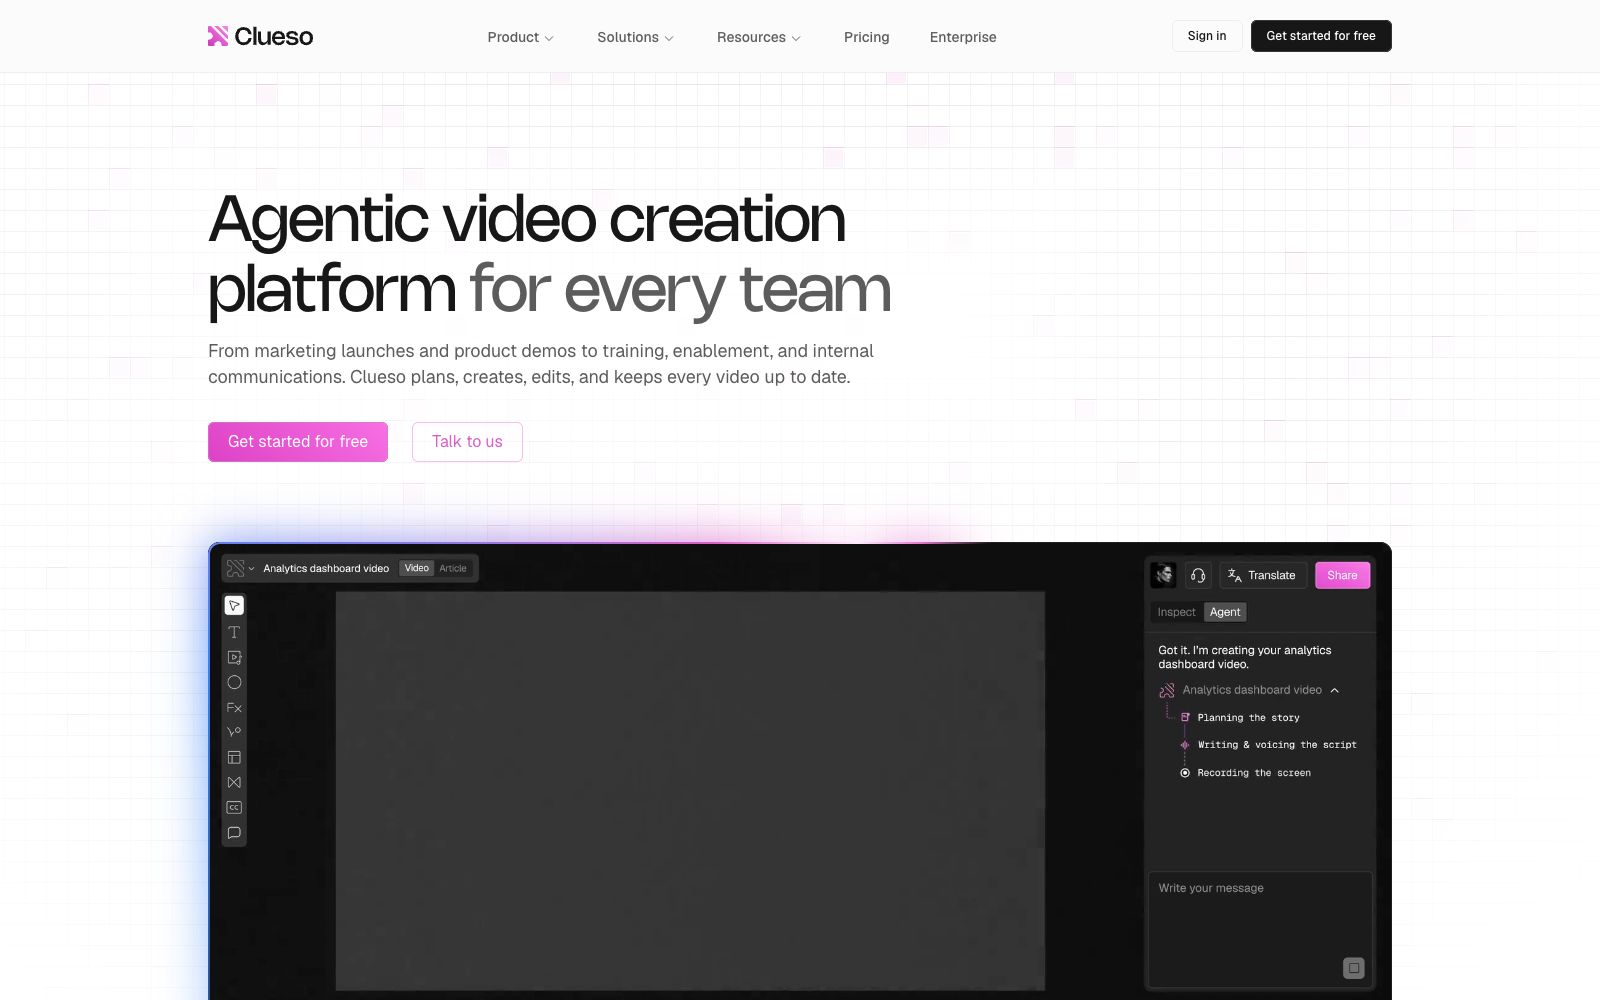
Task: Switch to Video mode toggle
Action: point(417,568)
